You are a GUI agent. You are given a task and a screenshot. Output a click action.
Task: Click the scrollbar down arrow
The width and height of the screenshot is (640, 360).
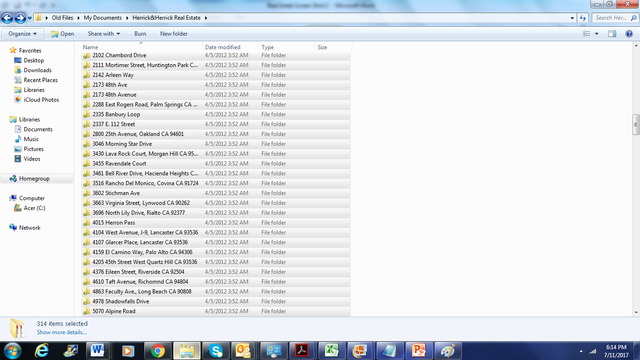(x=636, y=312)
